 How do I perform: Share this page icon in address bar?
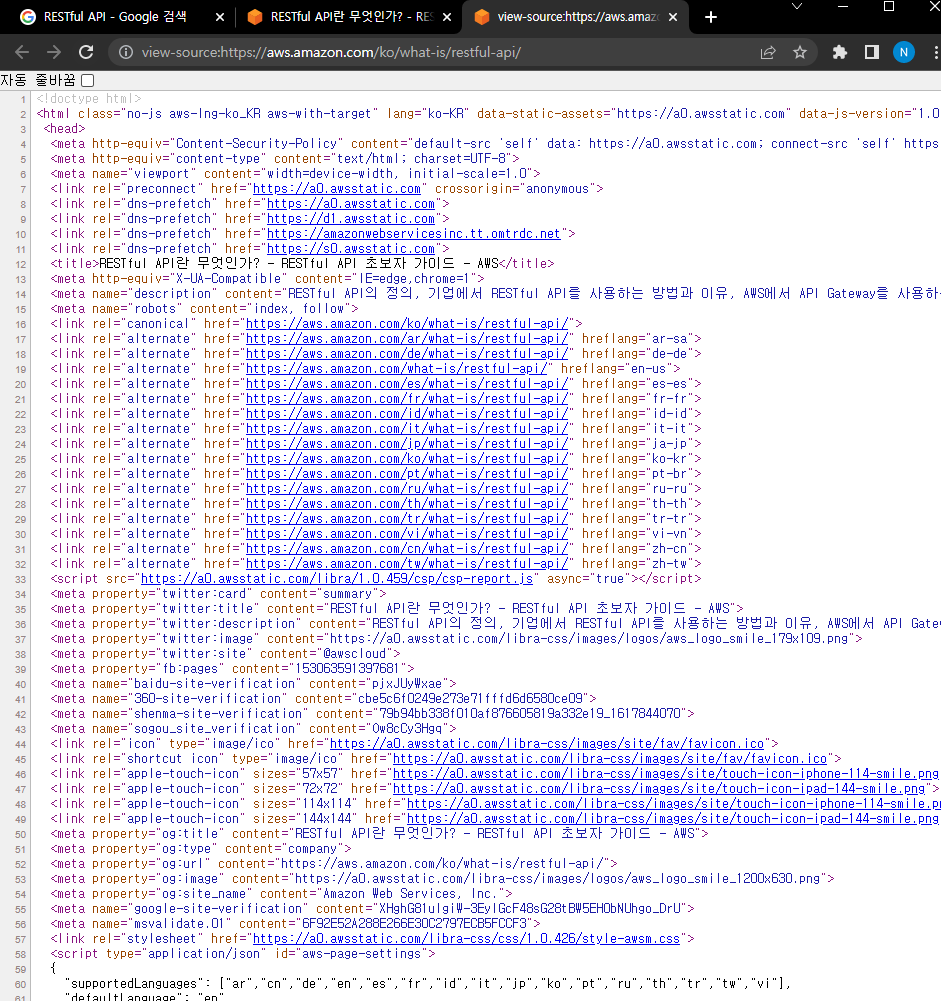768,52
